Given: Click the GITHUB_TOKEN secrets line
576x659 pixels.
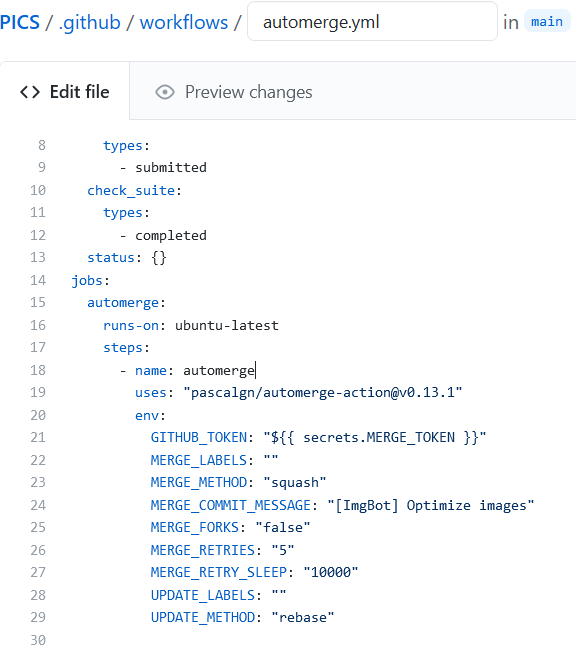Looking at the screenshot, I should point(318,438).
